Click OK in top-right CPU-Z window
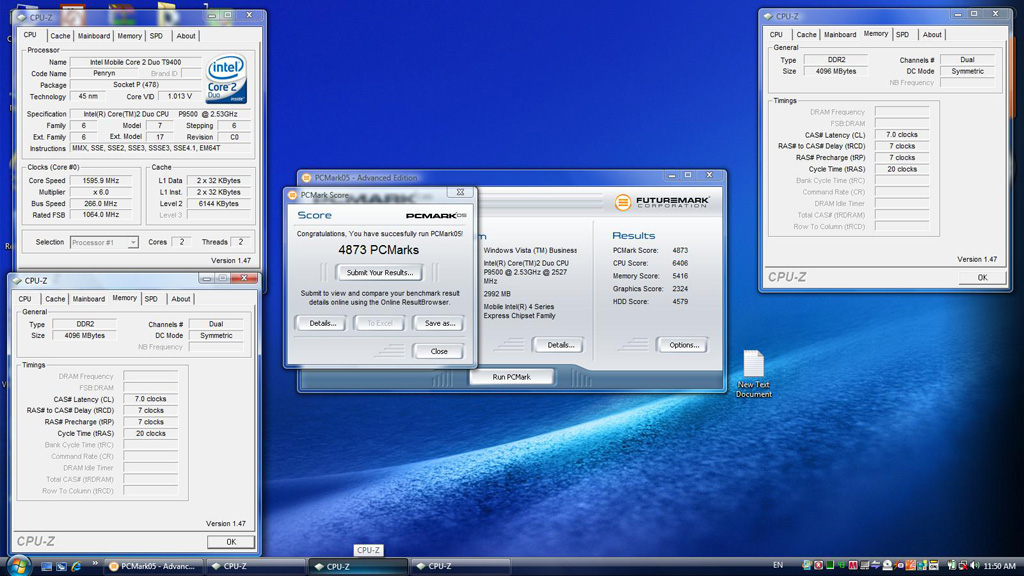Viewport: 1024px width, 576px height. click(982, 278)
